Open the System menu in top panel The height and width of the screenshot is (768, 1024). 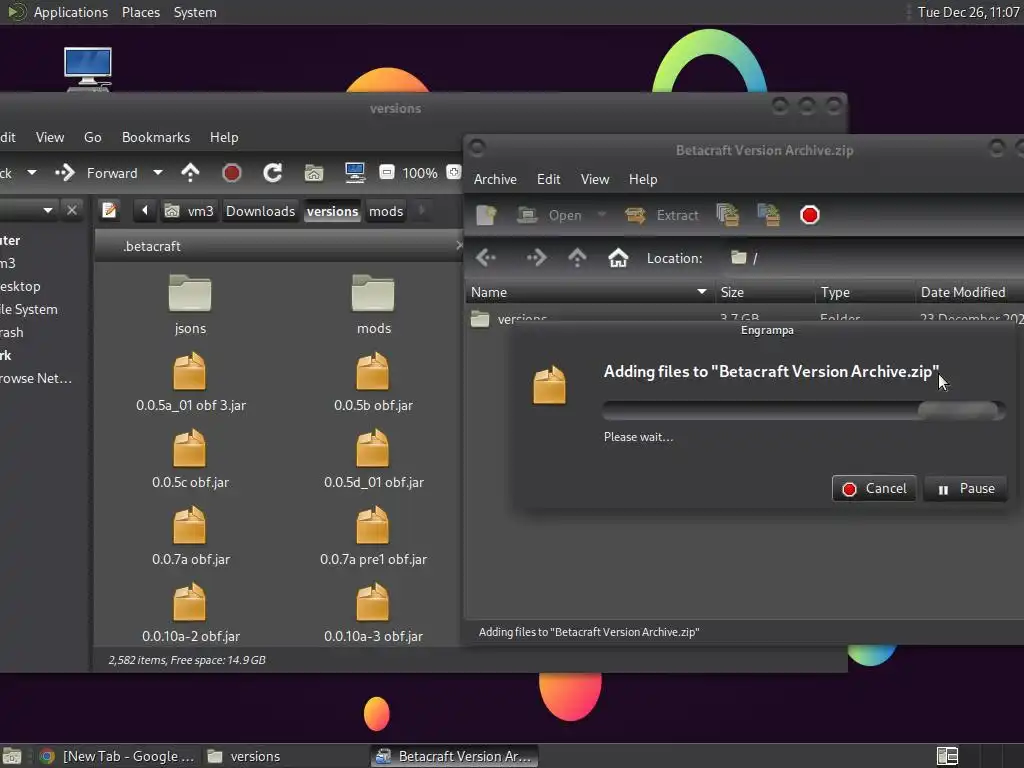[195, 12]
